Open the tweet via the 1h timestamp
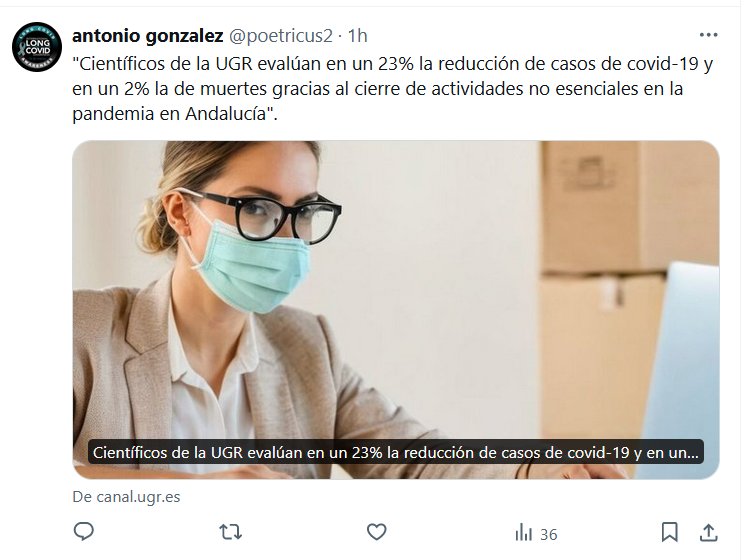This screenshot has width=748, height=560. tap(357, 36)
